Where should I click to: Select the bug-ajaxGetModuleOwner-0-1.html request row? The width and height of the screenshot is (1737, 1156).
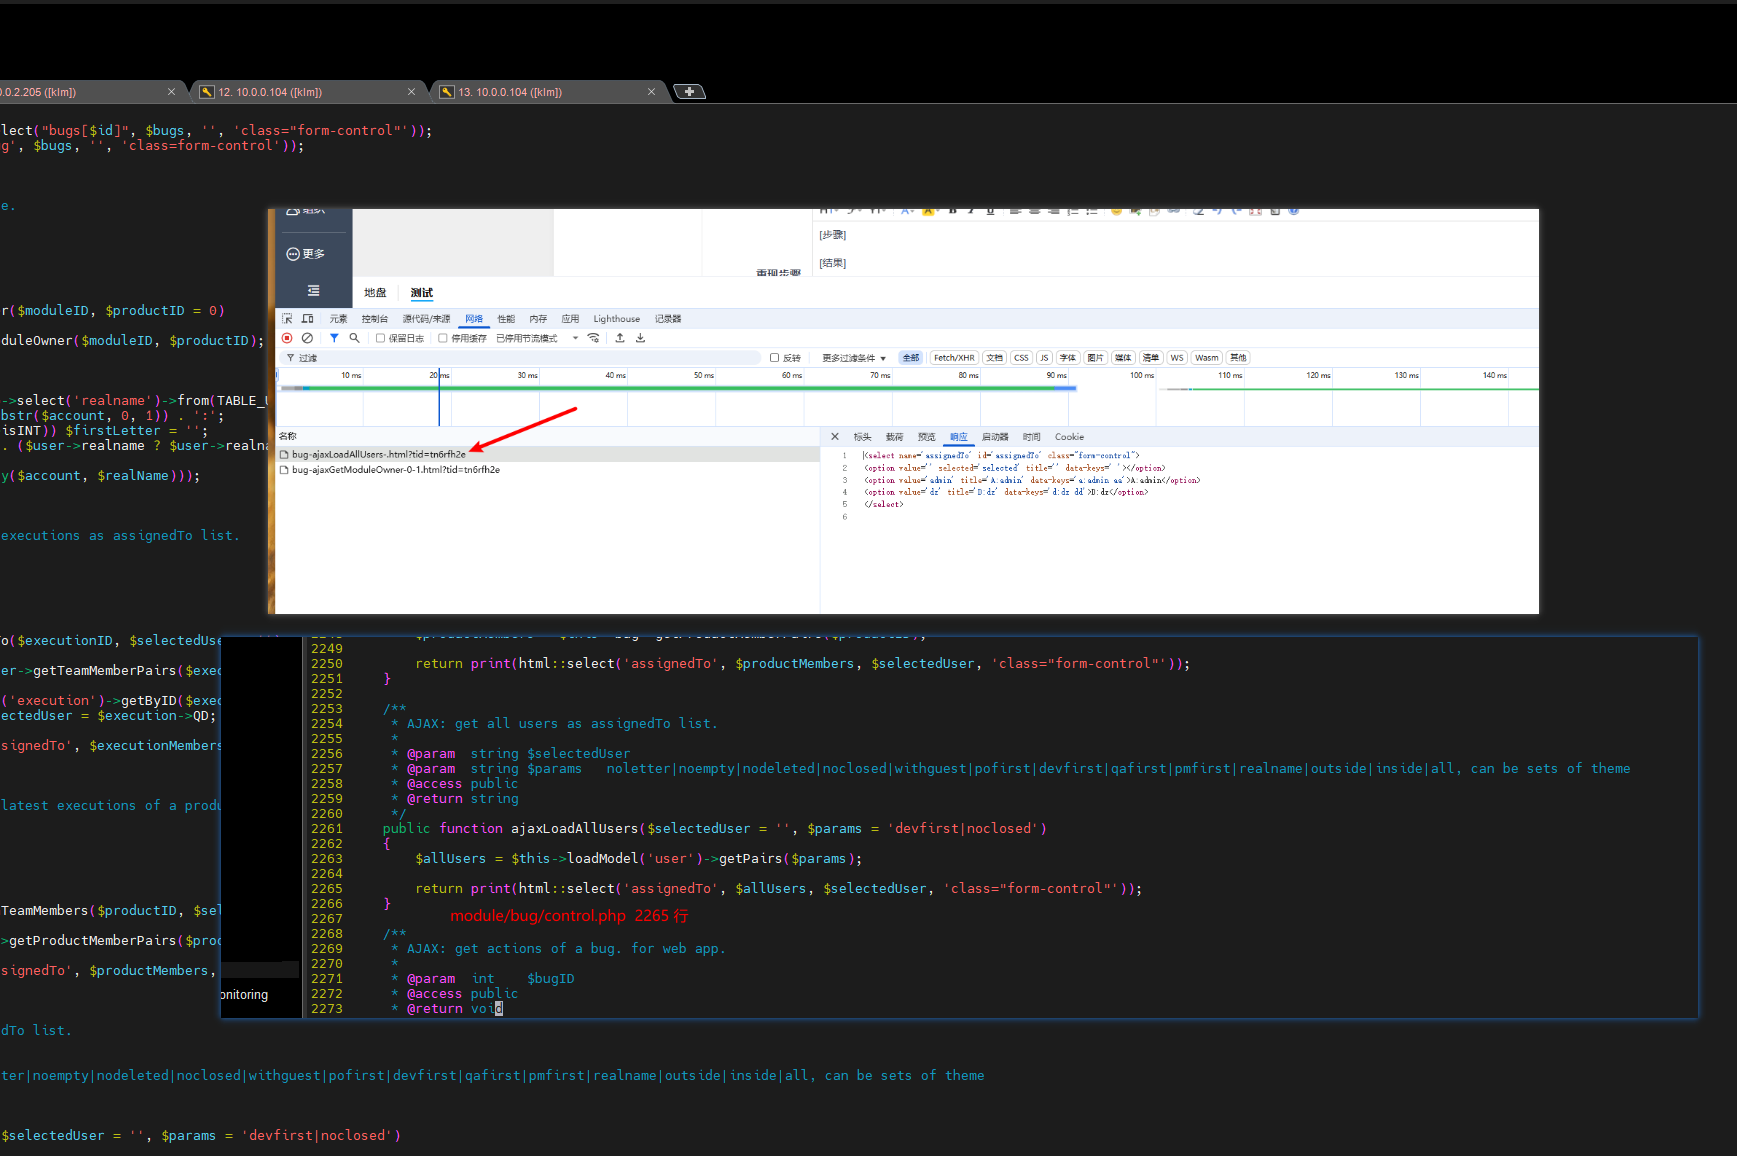(547, 470)
